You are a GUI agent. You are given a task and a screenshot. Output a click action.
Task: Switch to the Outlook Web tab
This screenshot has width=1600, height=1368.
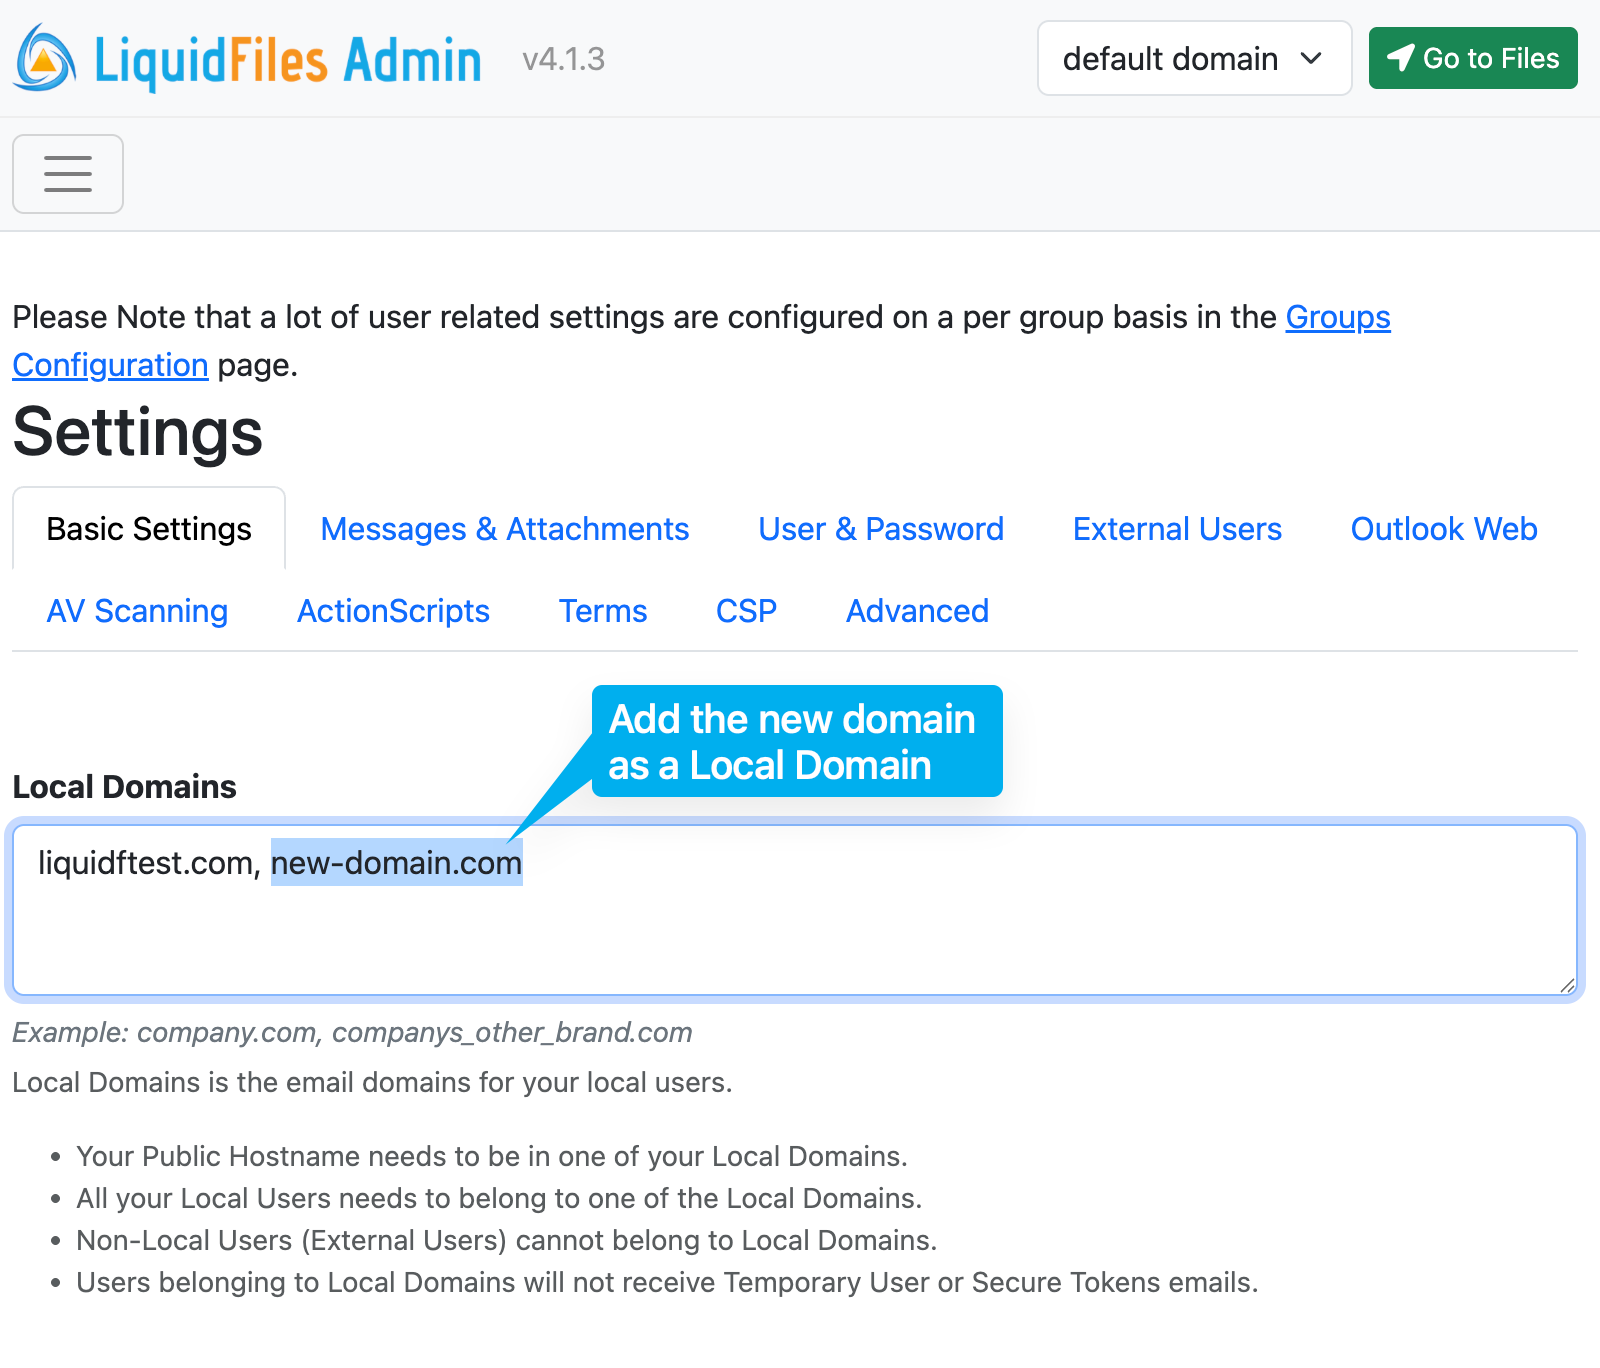[x=1443, y=528]
